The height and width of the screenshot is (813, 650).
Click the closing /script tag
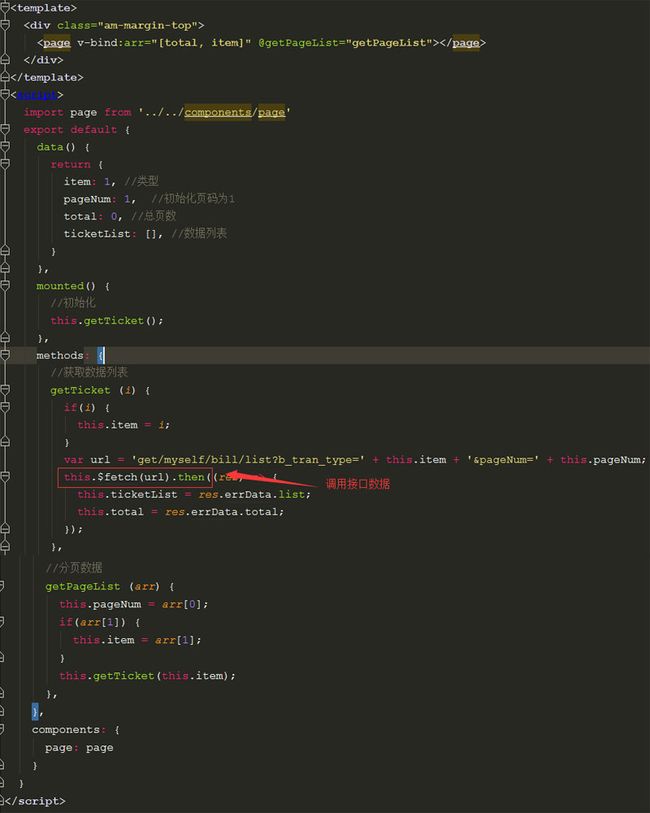(x=35, y=801)
